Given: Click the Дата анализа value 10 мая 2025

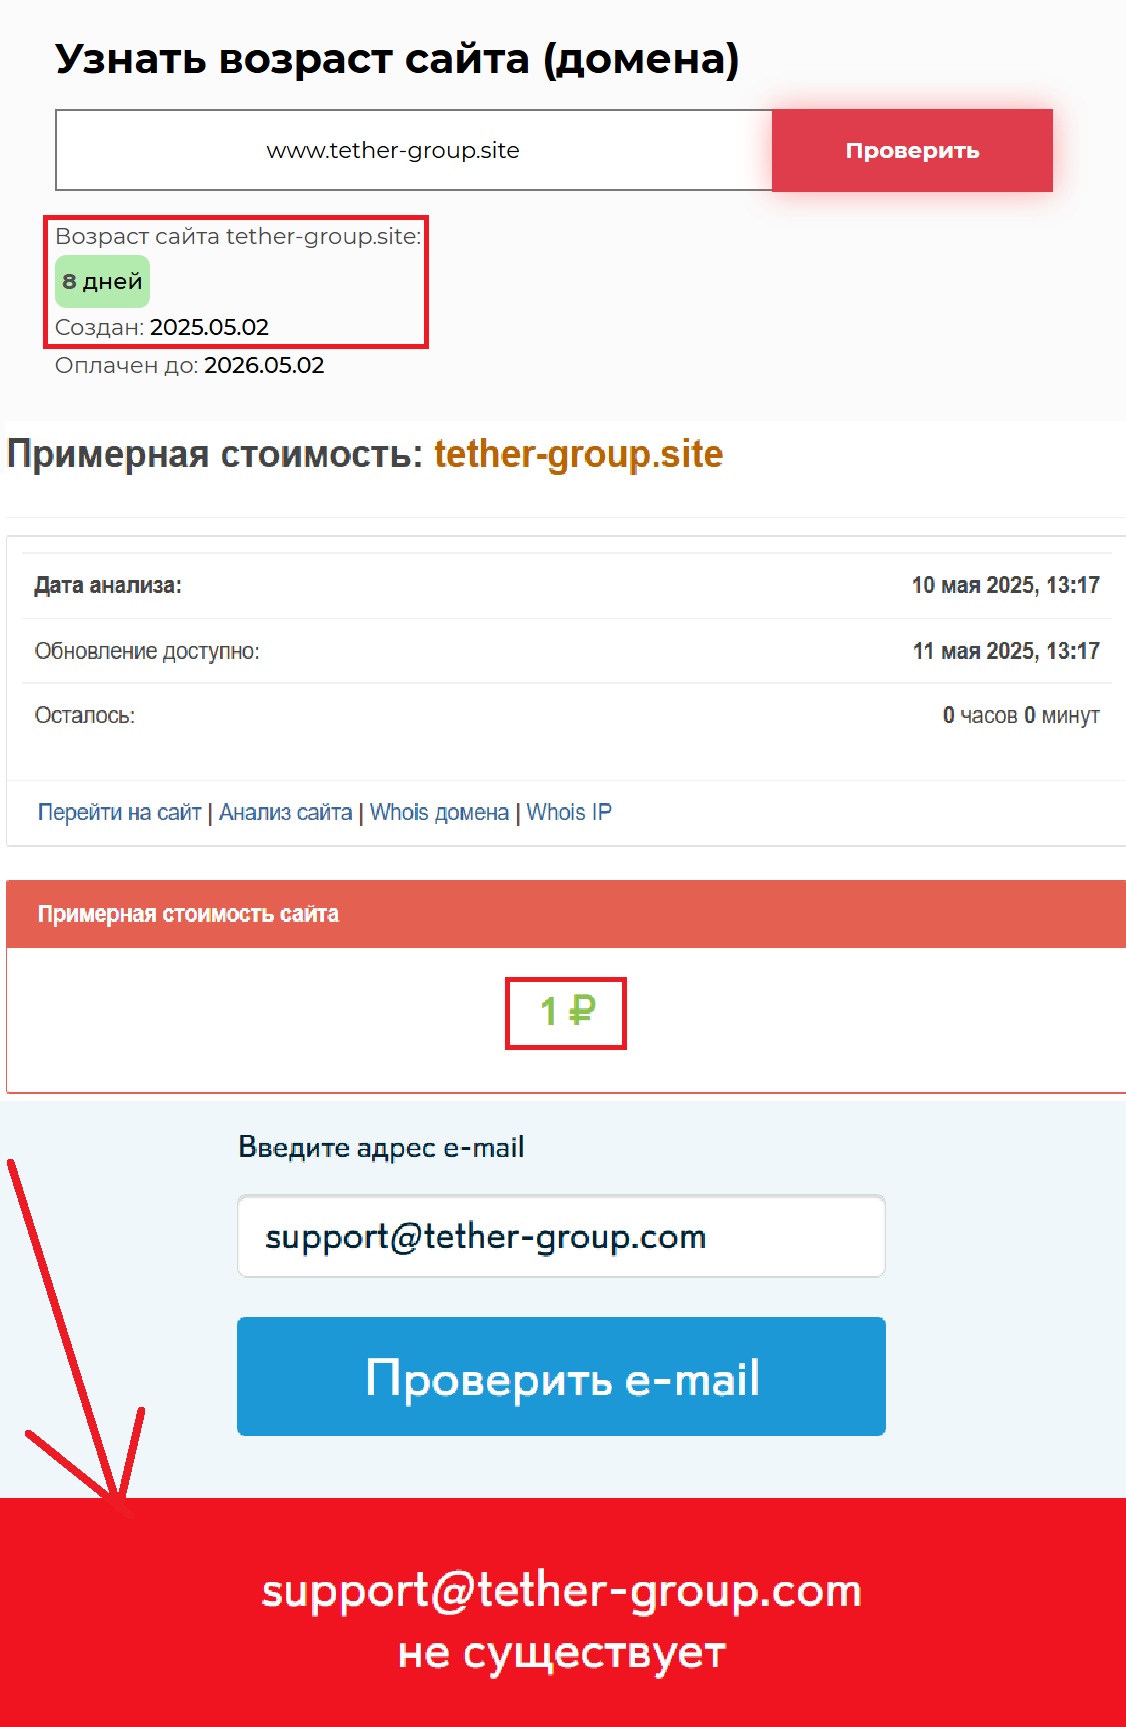Looking at the screenshot, I should pos(1005,585).
